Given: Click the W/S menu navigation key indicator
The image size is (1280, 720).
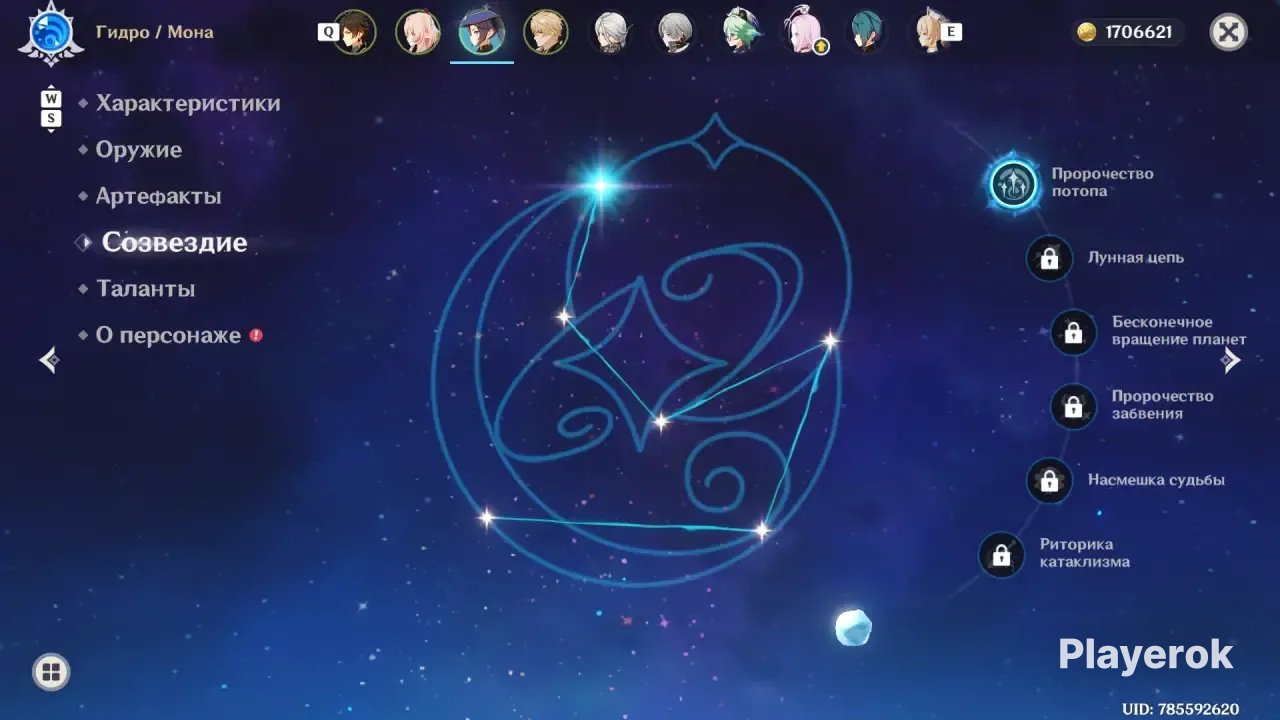Looking at the screenshot, I should pos(51,109).
